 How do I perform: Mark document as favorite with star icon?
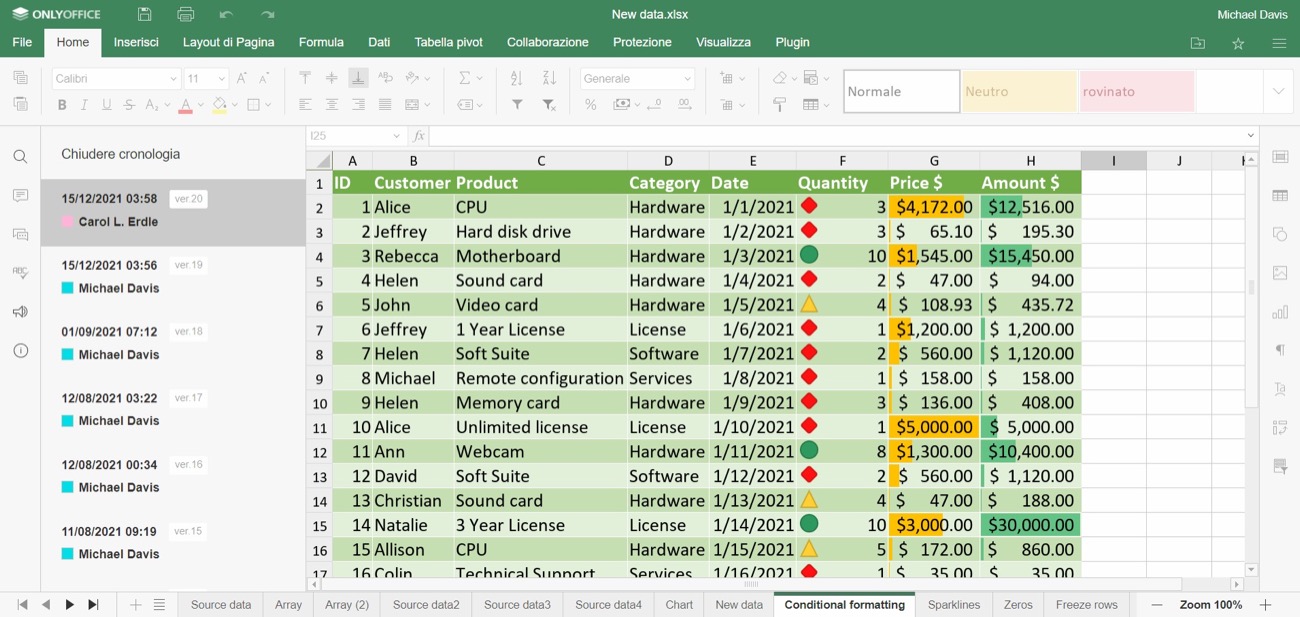point(1238,43)
